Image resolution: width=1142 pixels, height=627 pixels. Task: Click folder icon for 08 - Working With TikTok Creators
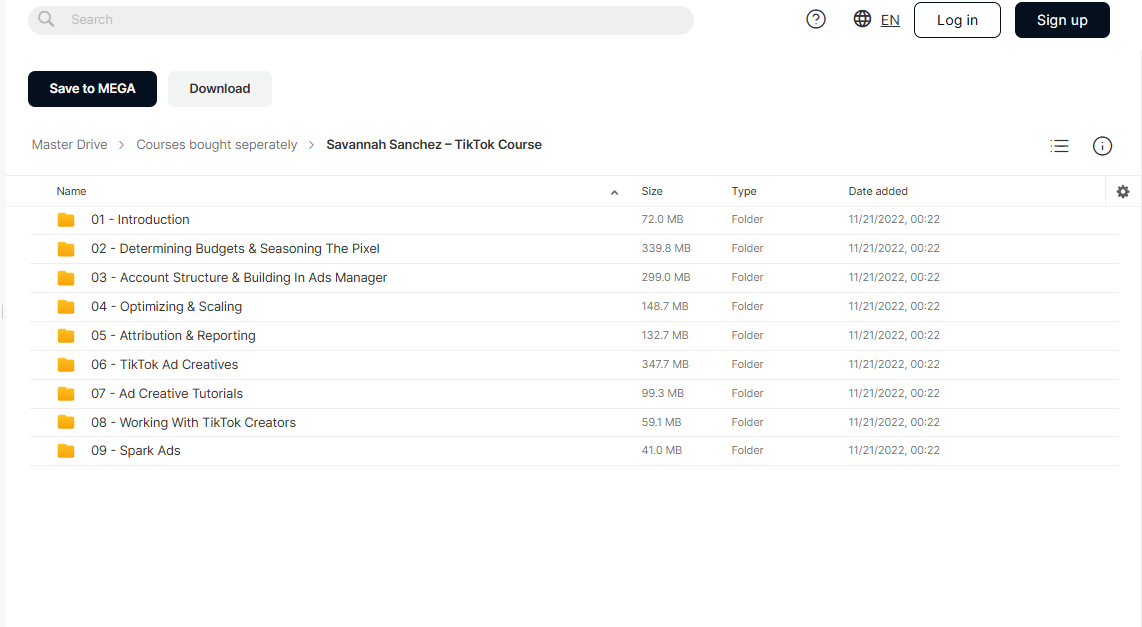[x=66, y=422]
